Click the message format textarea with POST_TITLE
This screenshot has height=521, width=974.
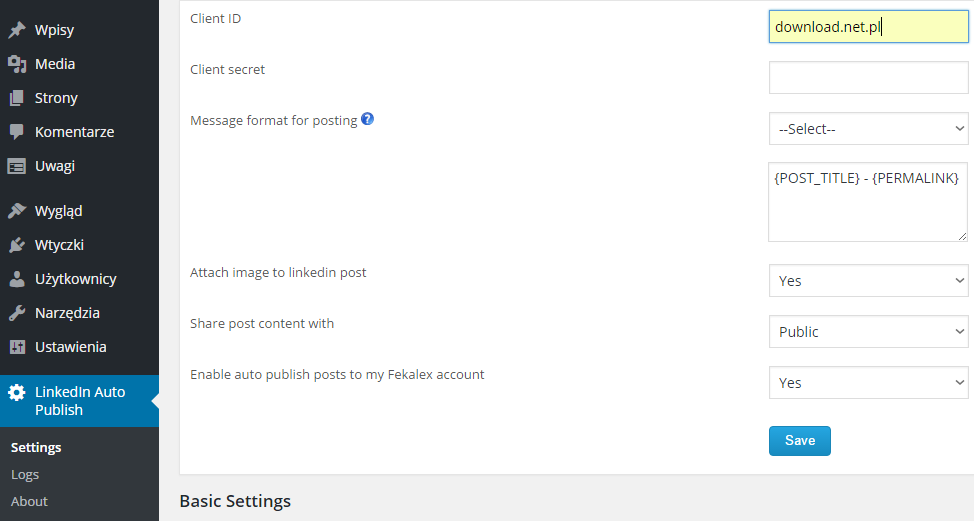(868, 202)
